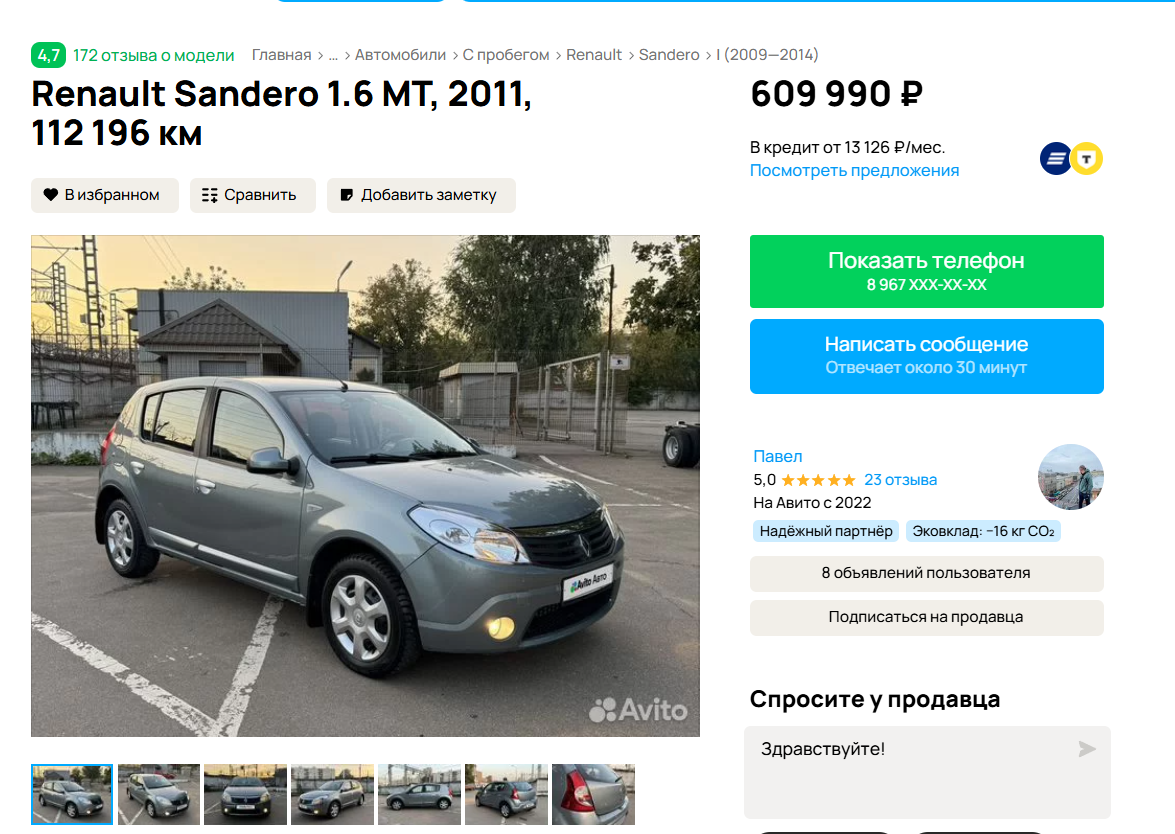Open the 23 отзыва reviews link
1175x834 pixels.
pyautogui.click(x=900, y=480)
